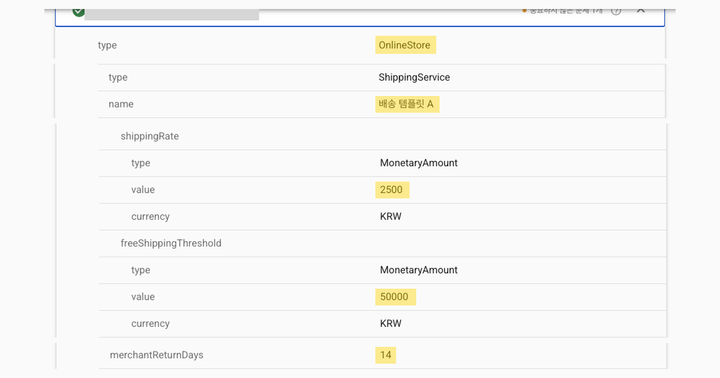This screenshot has width=720, height=378.
Task: Click the shippingRate property row
Action: 382,136
